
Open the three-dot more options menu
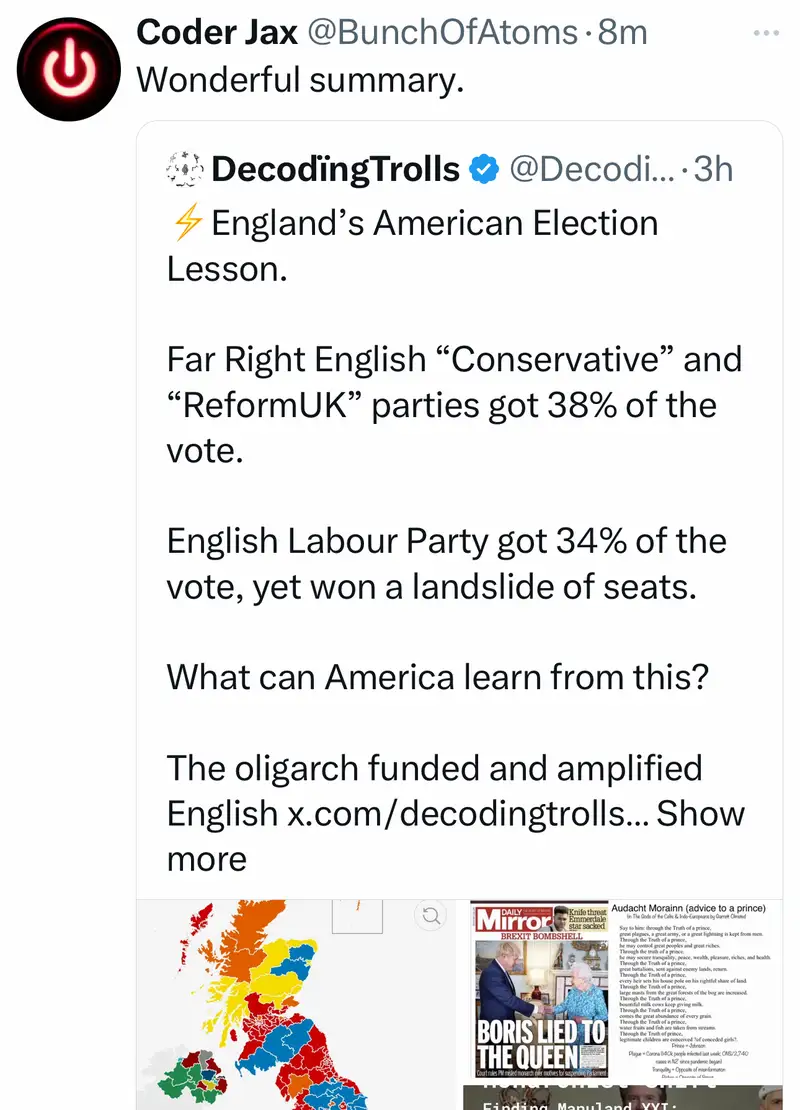(765, 33)
